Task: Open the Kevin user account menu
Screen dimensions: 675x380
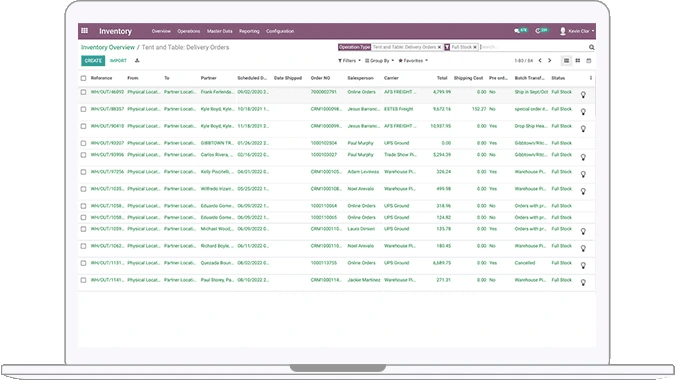Action: (577, 31)
